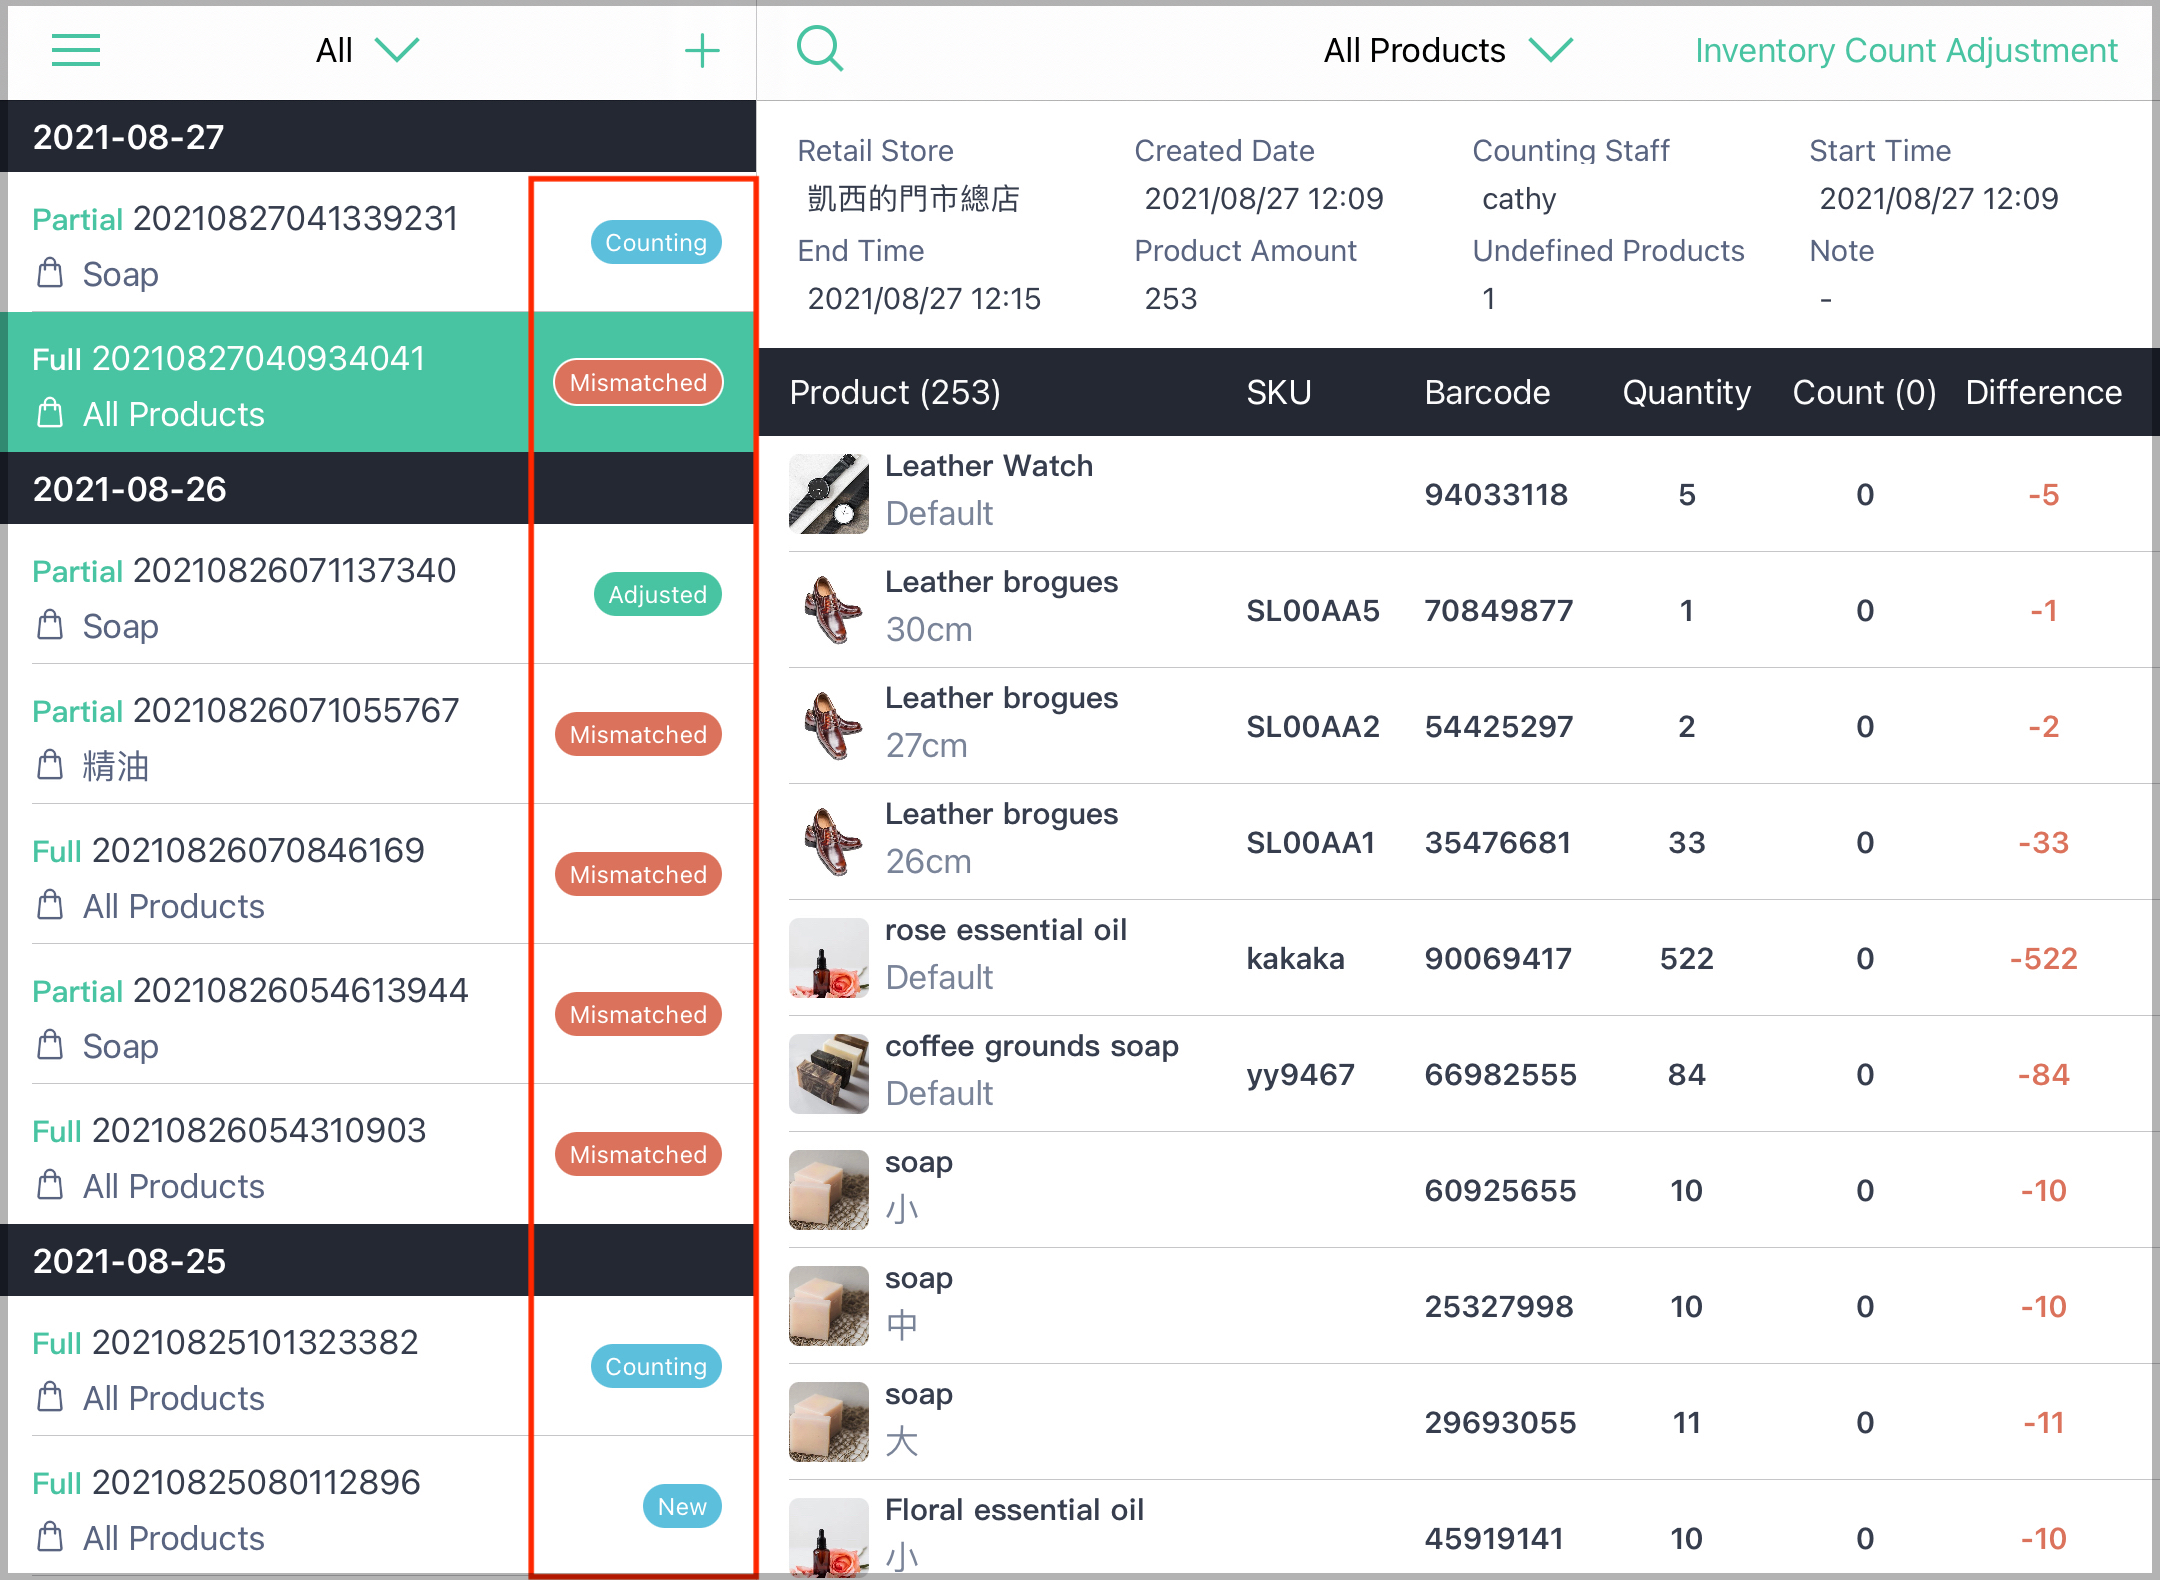Image resolution: width=2160 pixels, height=1580 pixels.
Task: Select the Counting status badge on entry 20210827041339231
Action: click(656, 241)
